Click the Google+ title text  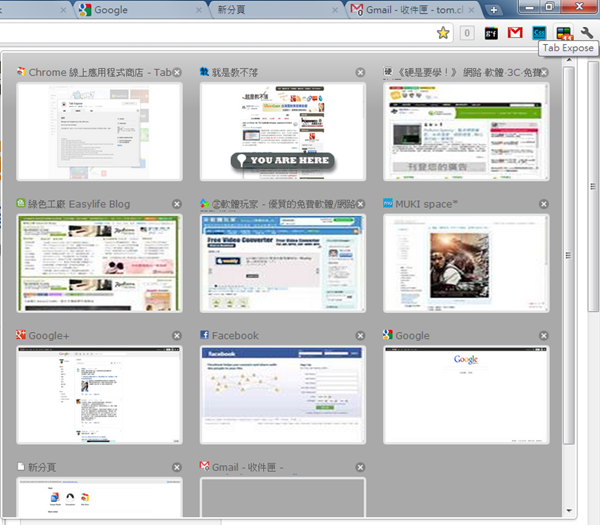(49, 336)
